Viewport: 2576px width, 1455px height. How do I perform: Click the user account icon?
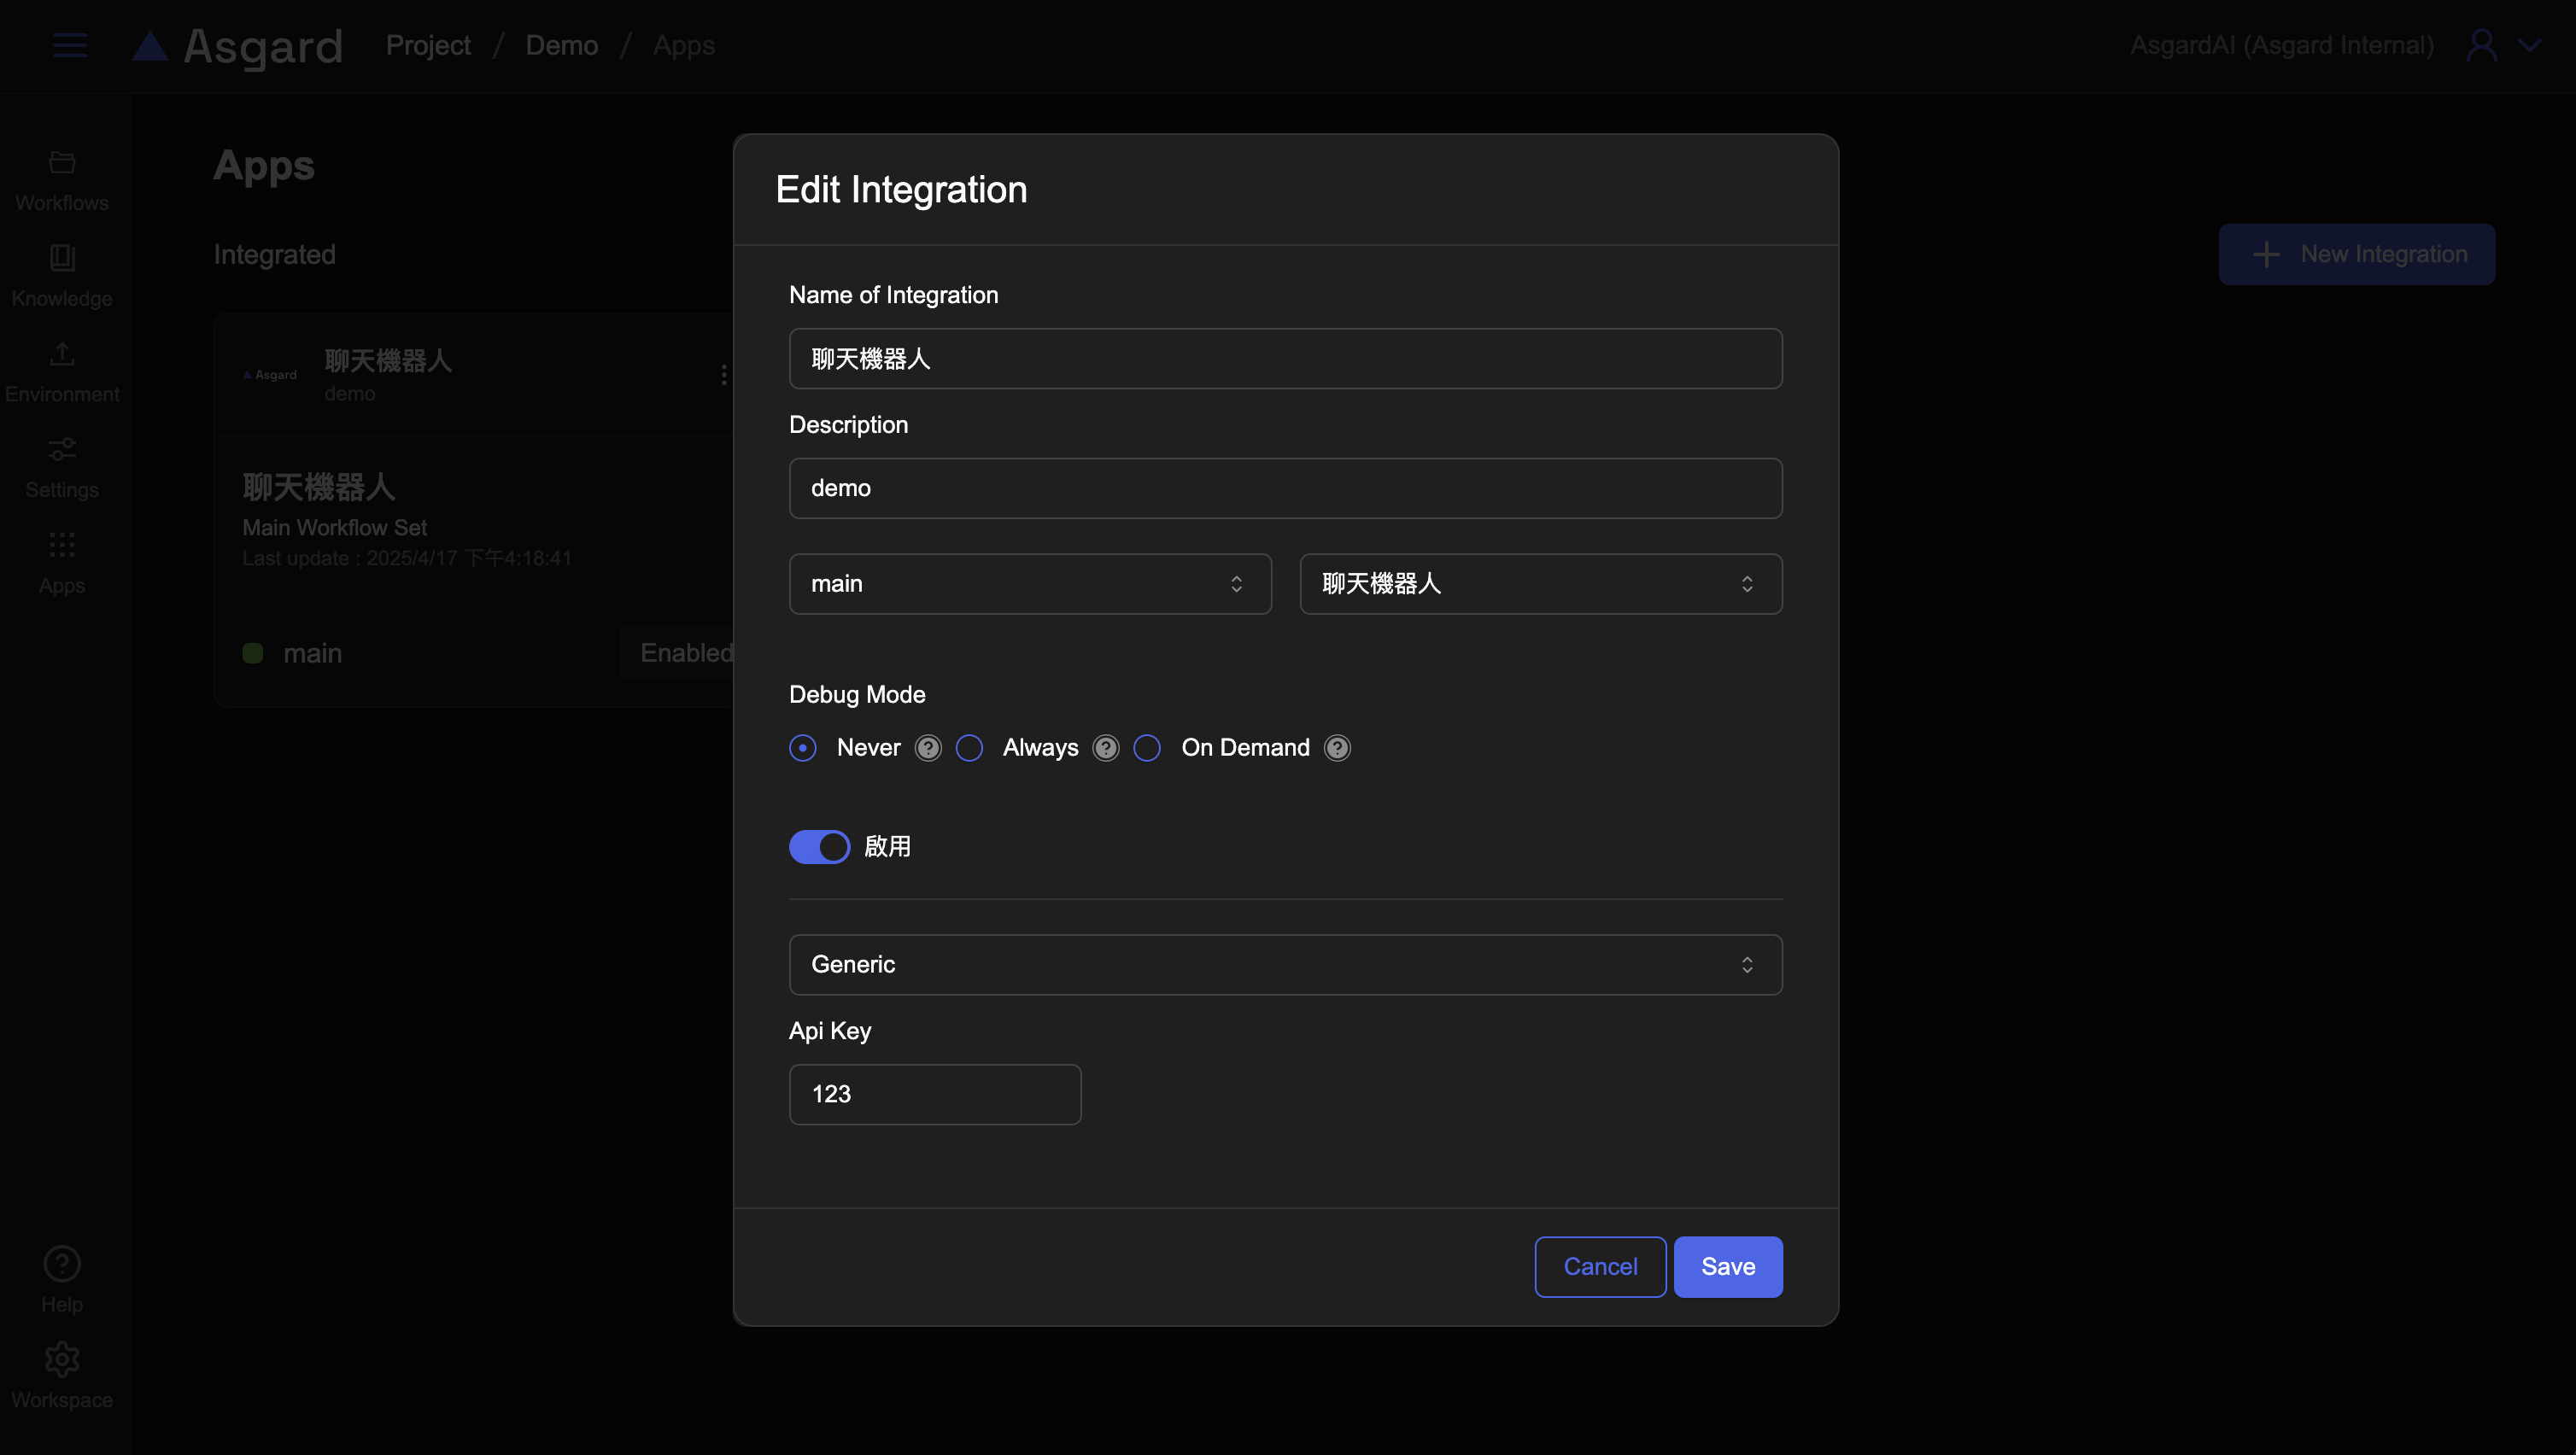(x=2482, y=45)
